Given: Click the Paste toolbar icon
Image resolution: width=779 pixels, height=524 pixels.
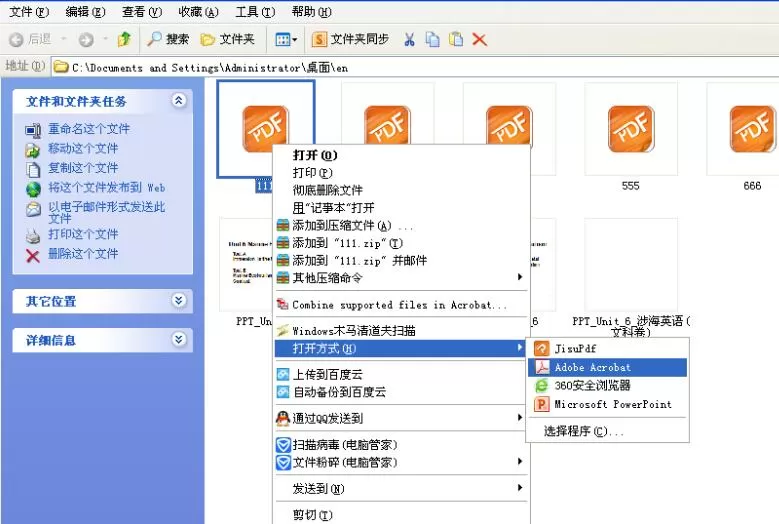Looking at the screenshot, I should [x=456, y=40].
